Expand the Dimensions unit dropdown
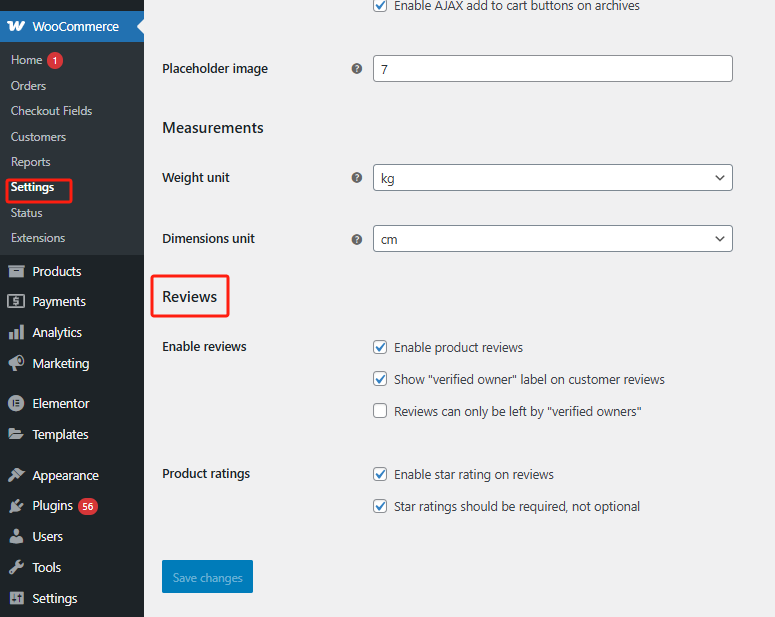 (552, 239)
